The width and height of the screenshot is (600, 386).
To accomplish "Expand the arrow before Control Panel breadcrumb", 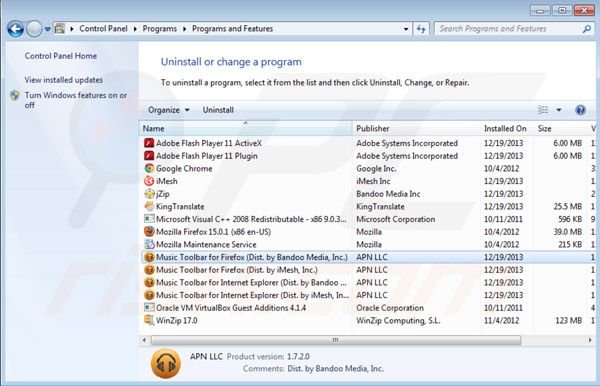I will coord(72,29).
